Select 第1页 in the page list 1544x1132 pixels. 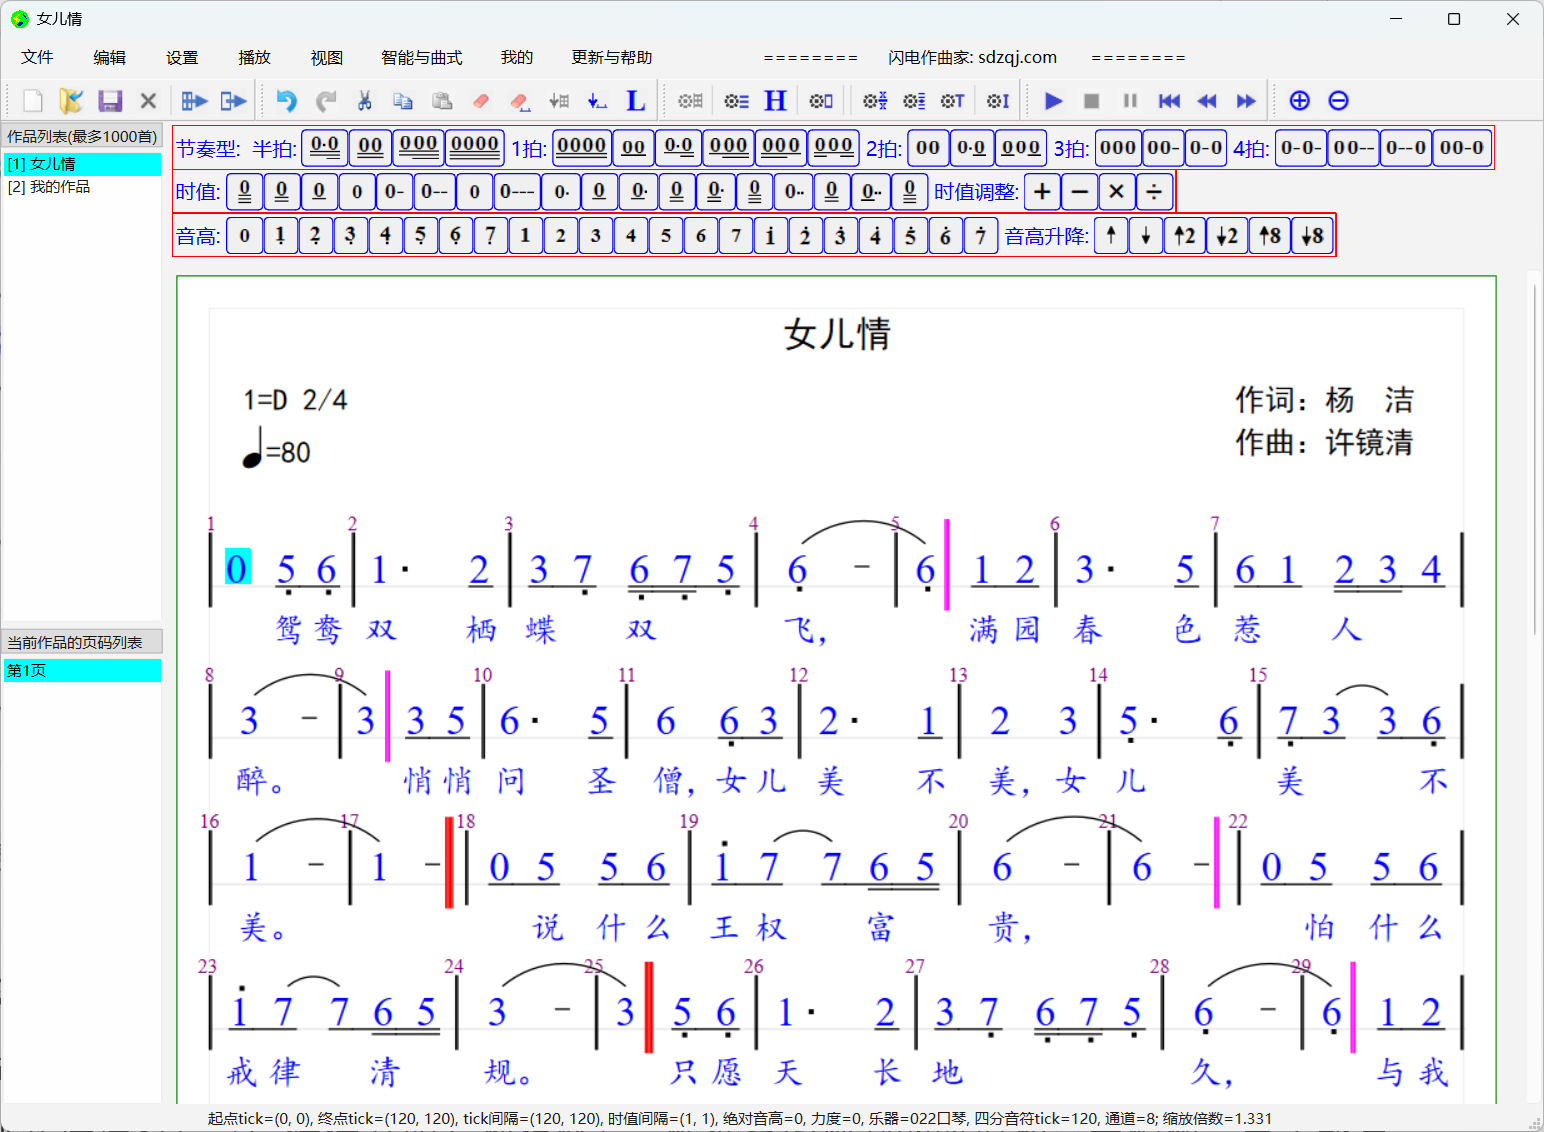[82, 670]
